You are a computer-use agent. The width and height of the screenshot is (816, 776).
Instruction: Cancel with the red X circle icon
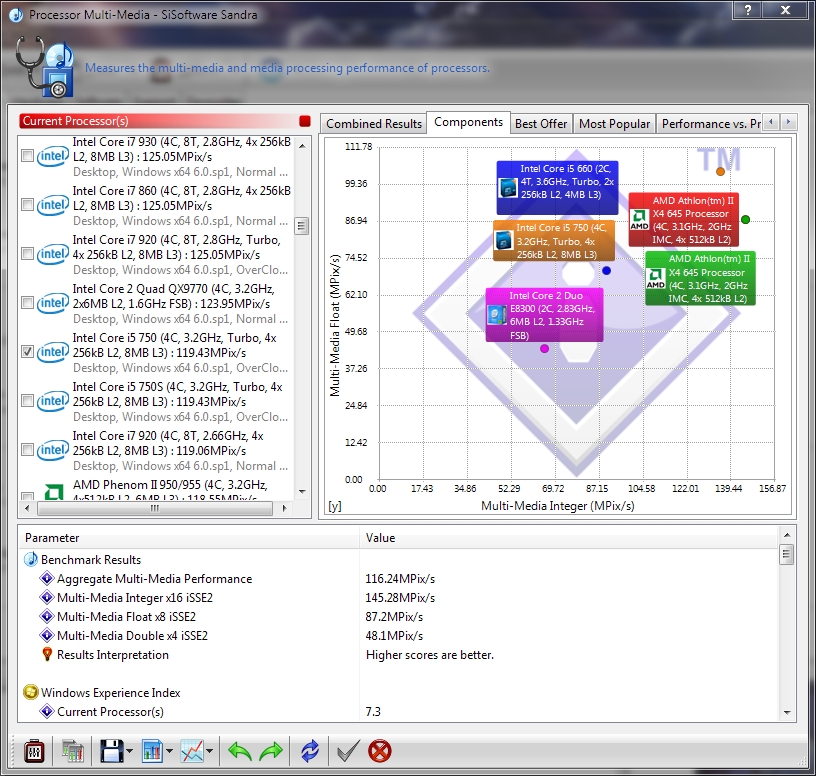pyautogui.click(x=380, y=751)
